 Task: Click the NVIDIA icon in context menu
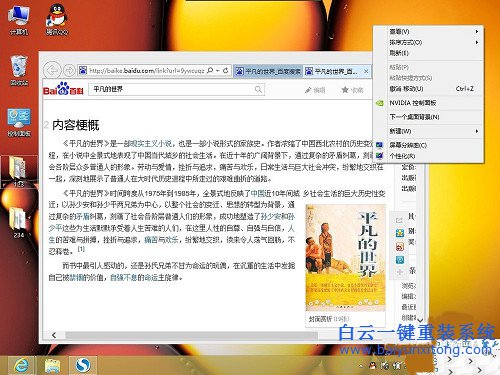[x=379, y=103]
